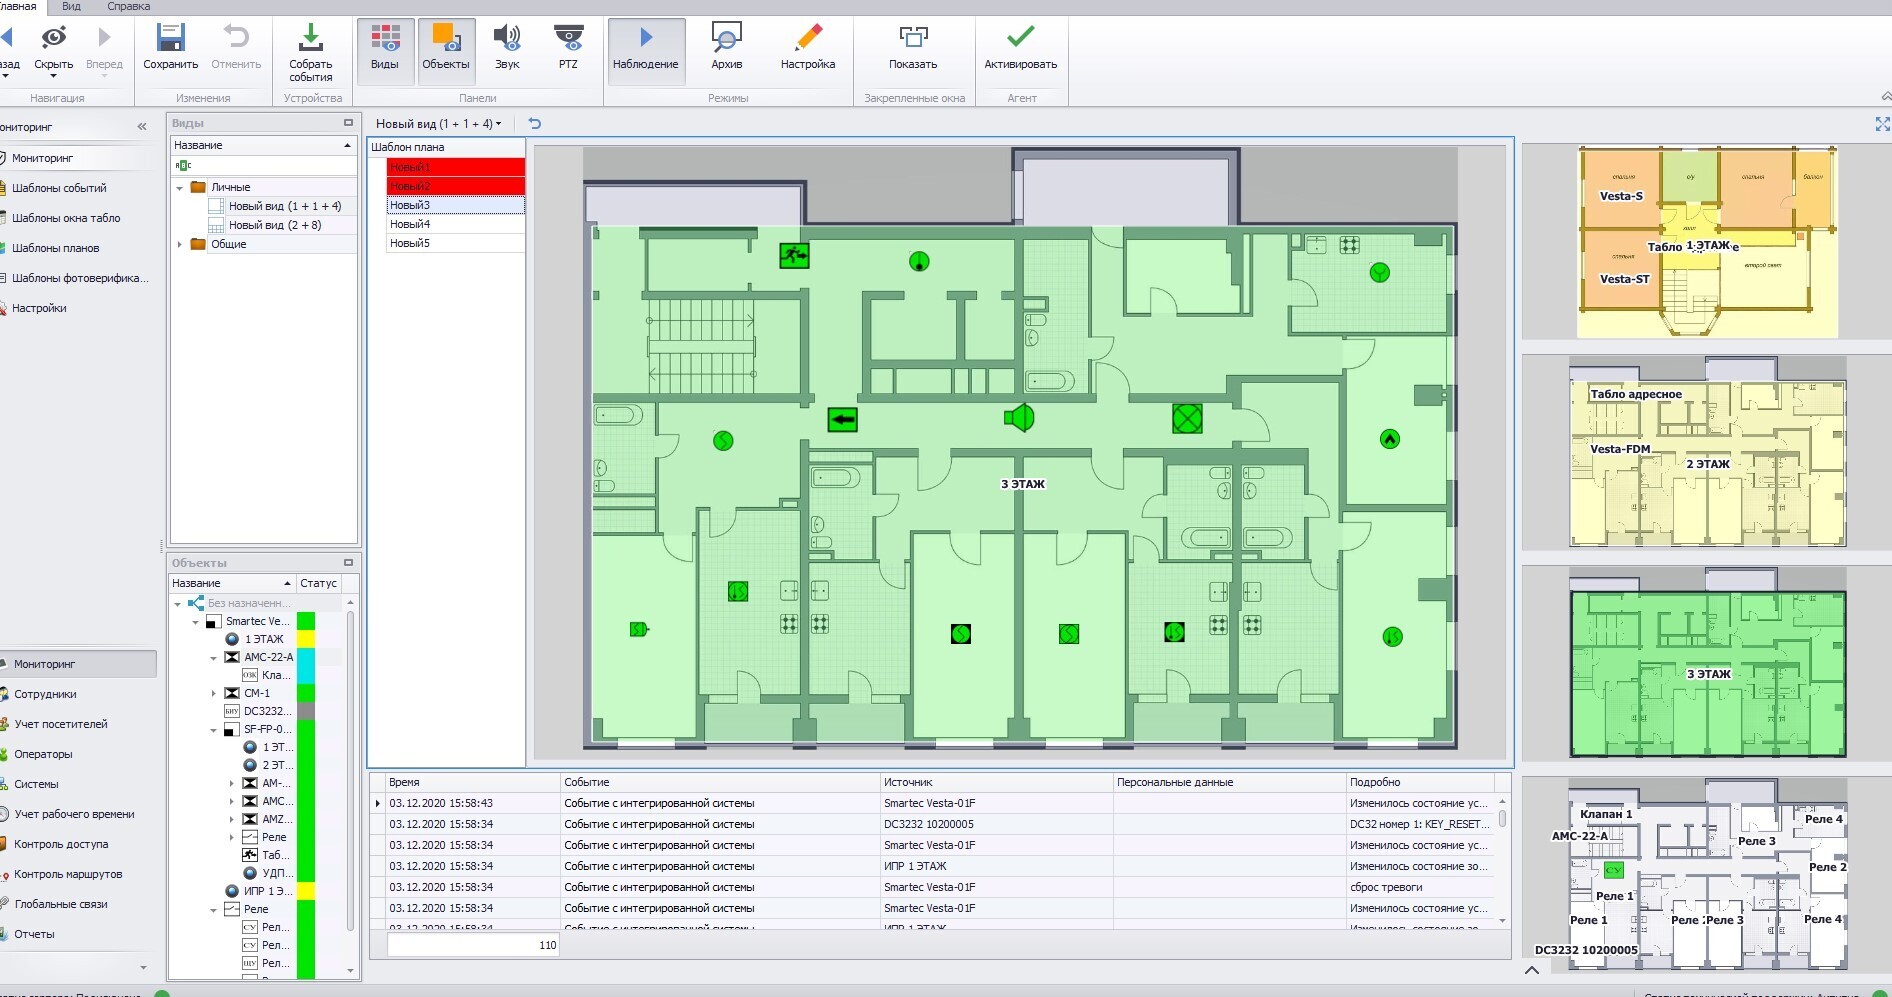Image resolution: width=1892 pixels, height=997 pixels.
Task: Collapse the Личные folder
Action: point(180,188)
